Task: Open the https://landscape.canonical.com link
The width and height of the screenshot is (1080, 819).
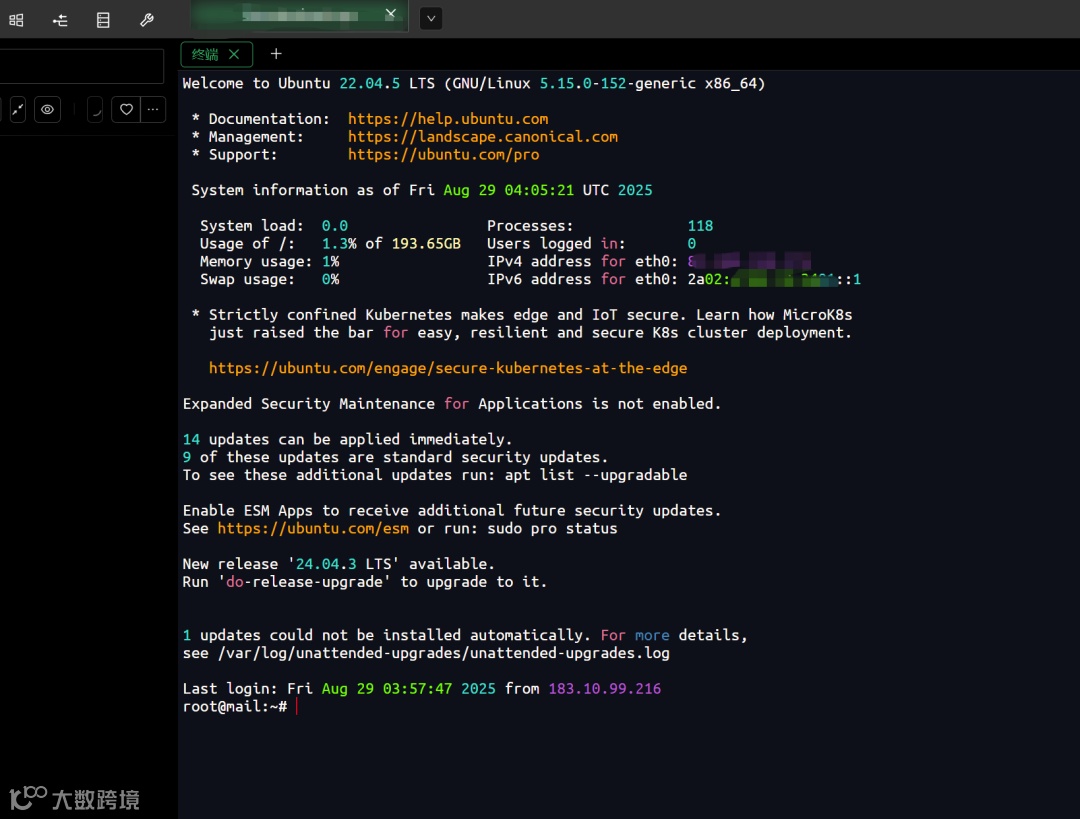Action: 483,136
